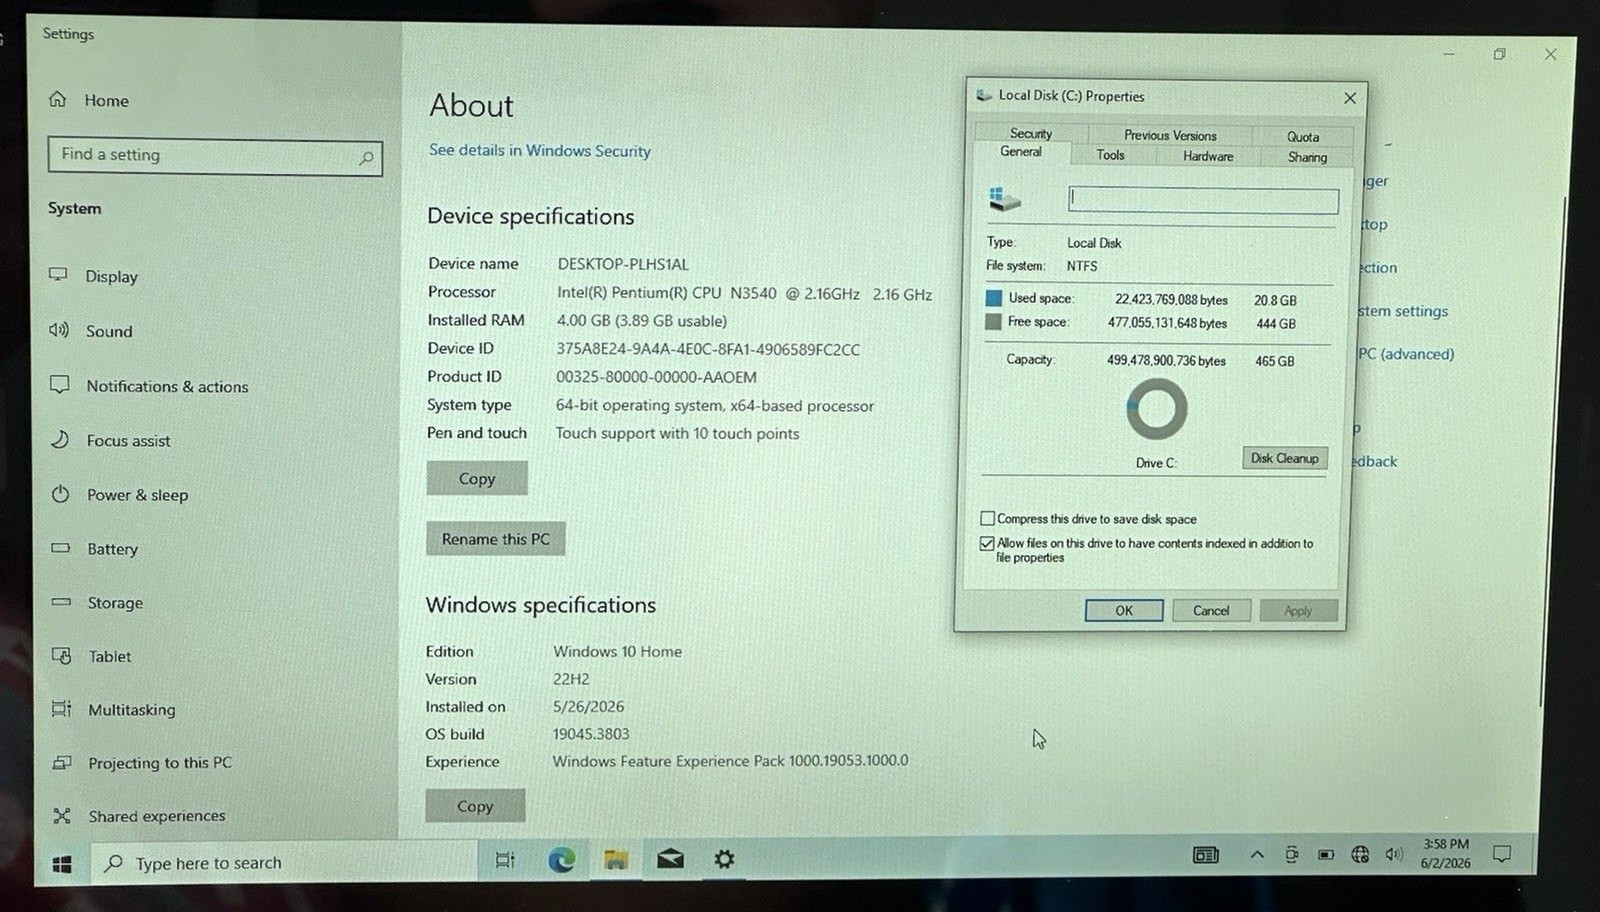Click the blue Used space color swatch
Screen dimensions: 1600x912
[x=993, y=298]
